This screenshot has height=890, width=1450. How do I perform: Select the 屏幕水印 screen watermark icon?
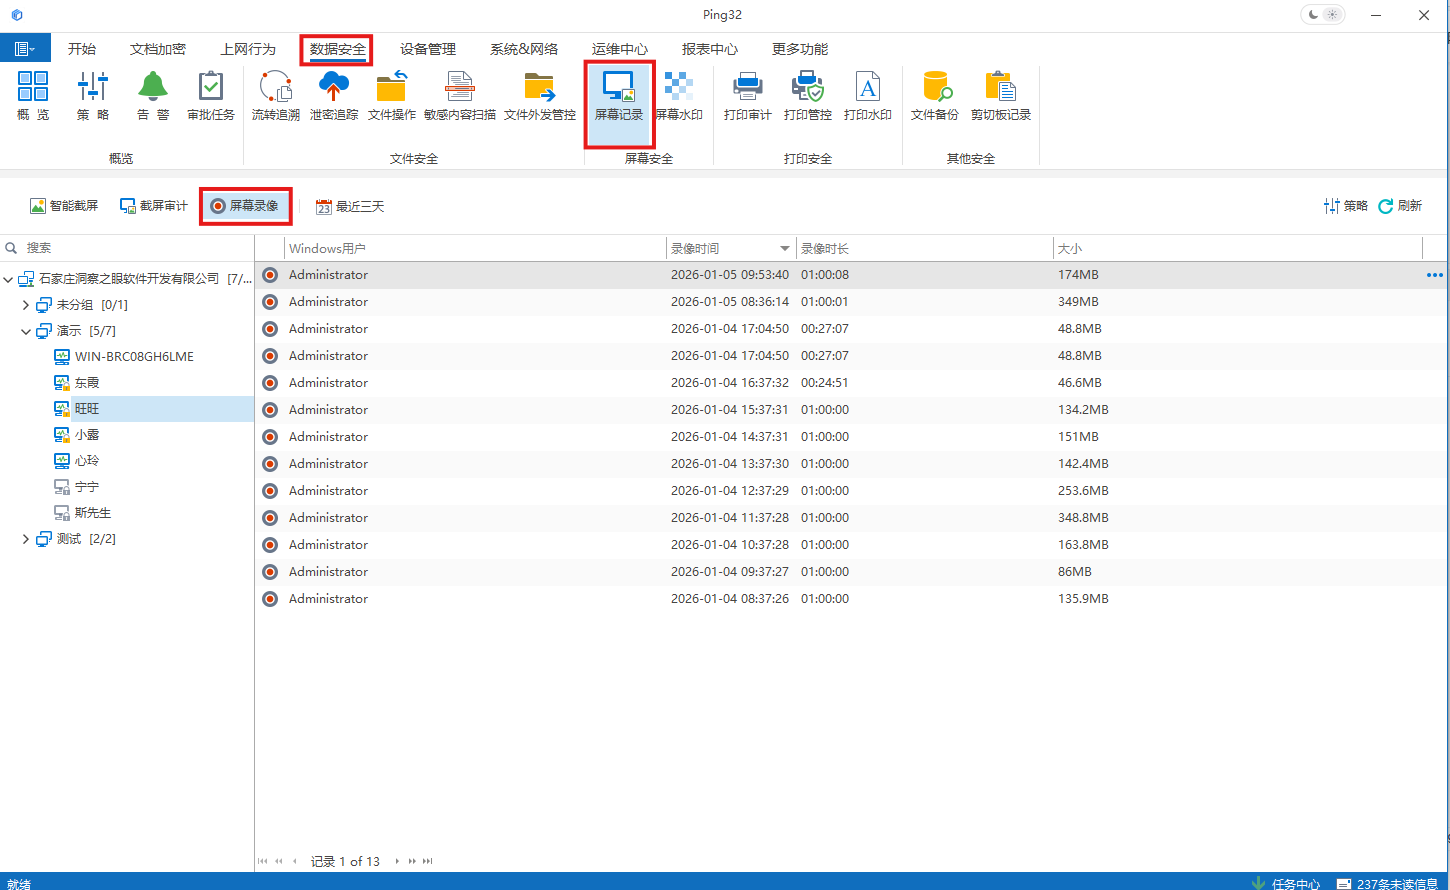pos(679,97)
